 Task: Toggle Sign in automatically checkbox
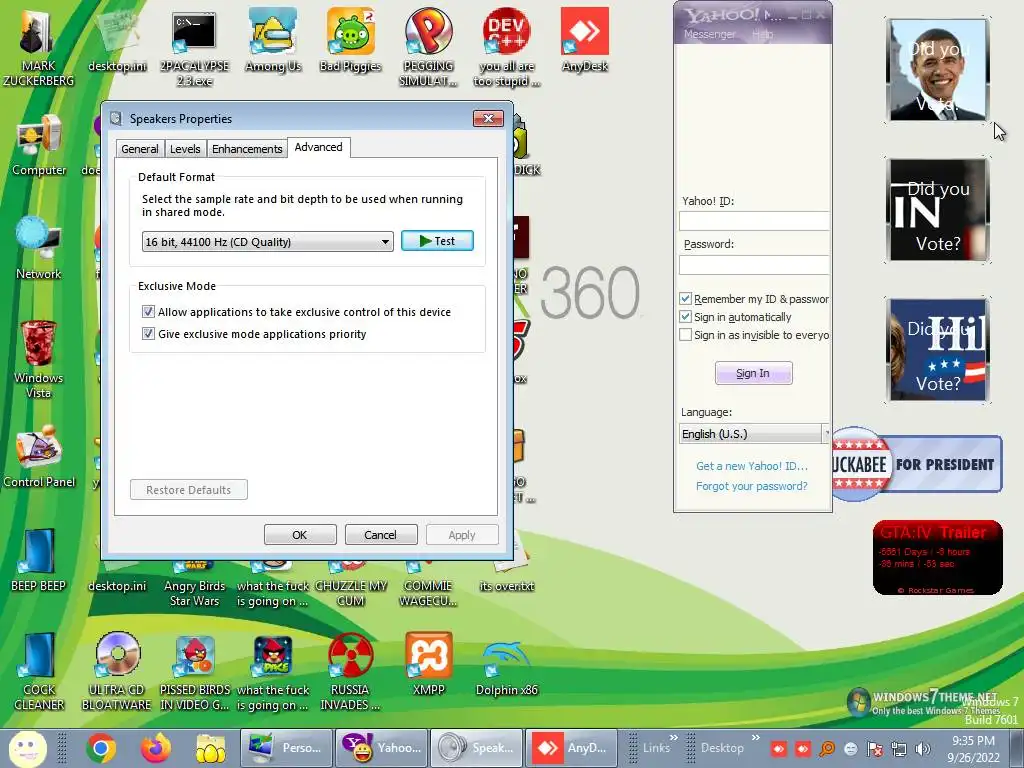685,317
